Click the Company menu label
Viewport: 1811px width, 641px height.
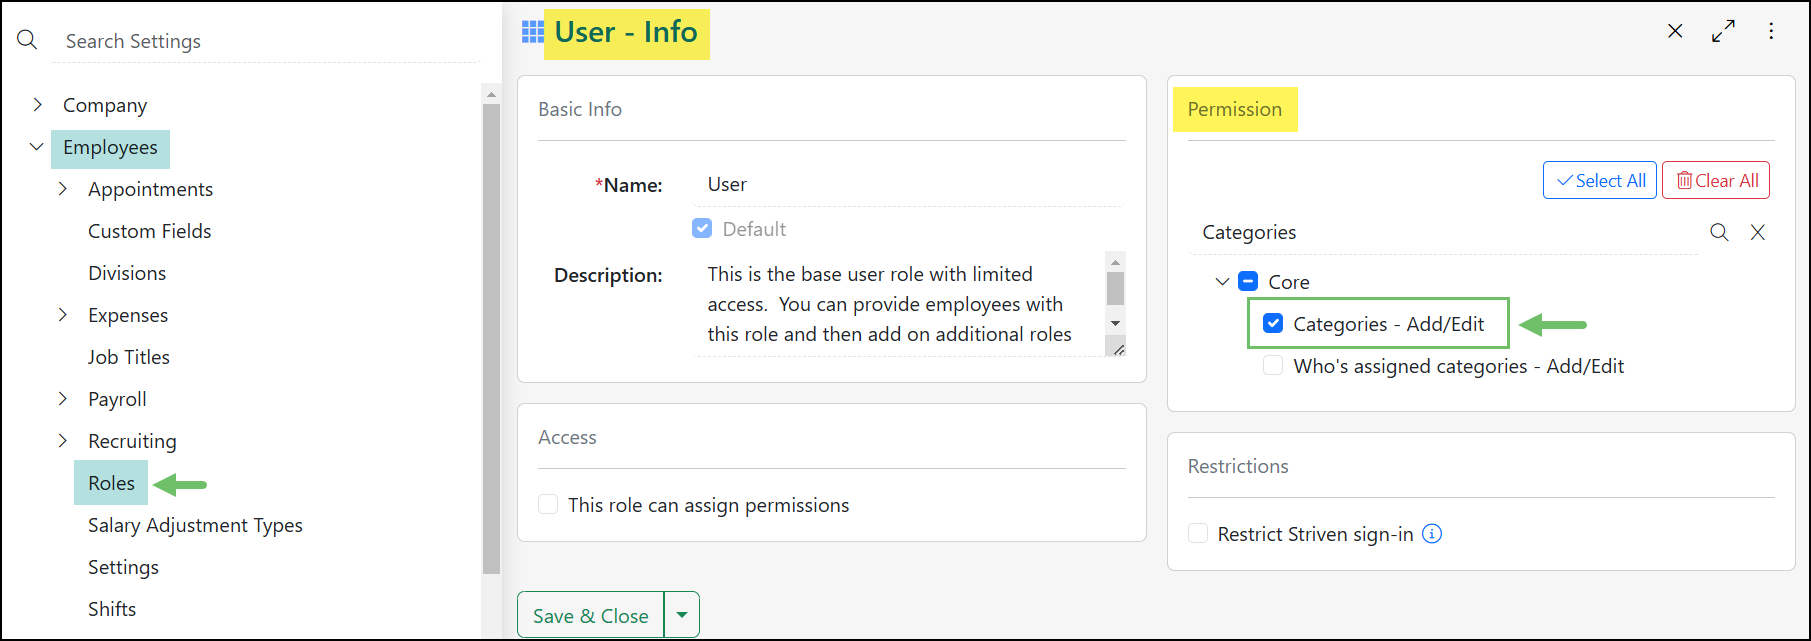[105, 105]
